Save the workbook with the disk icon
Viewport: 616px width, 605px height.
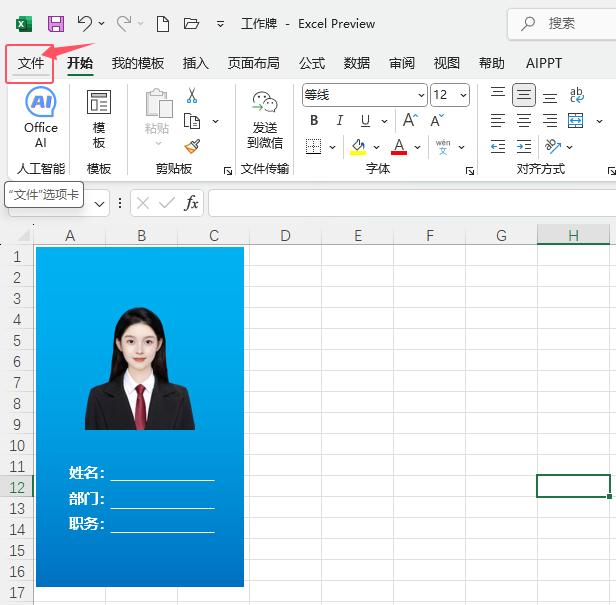point(56,23)
